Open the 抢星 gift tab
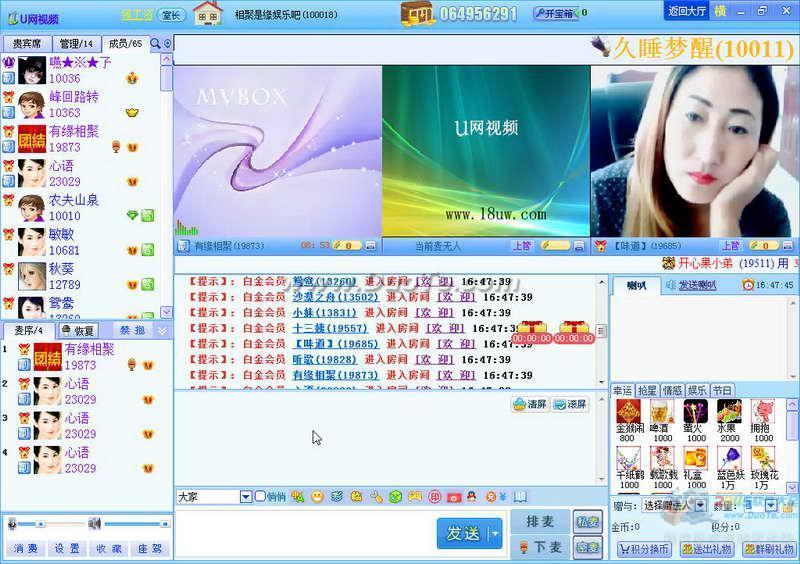The width and height of the screenshot is (800, 564). pos(647,390)
